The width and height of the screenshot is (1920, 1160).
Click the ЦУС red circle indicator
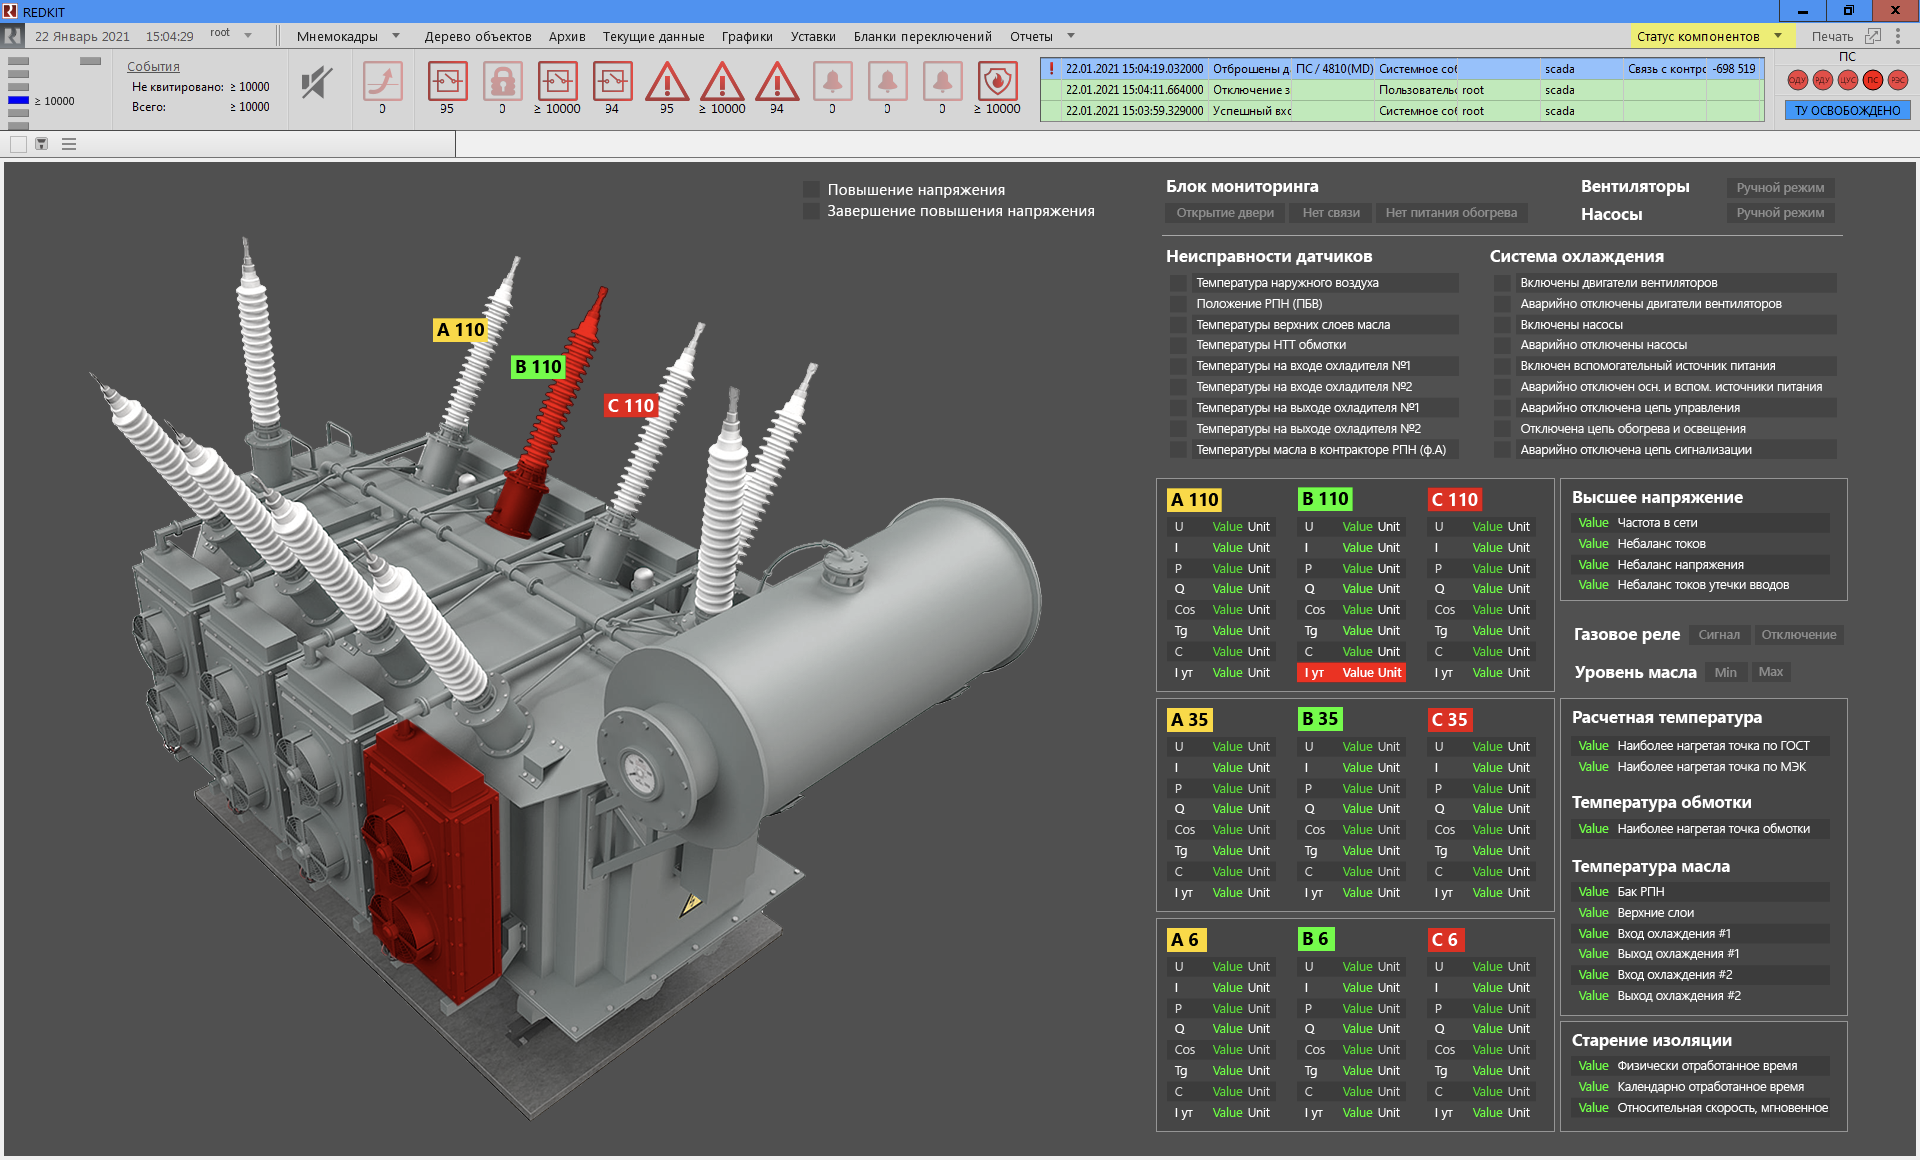click(1847, 80)
